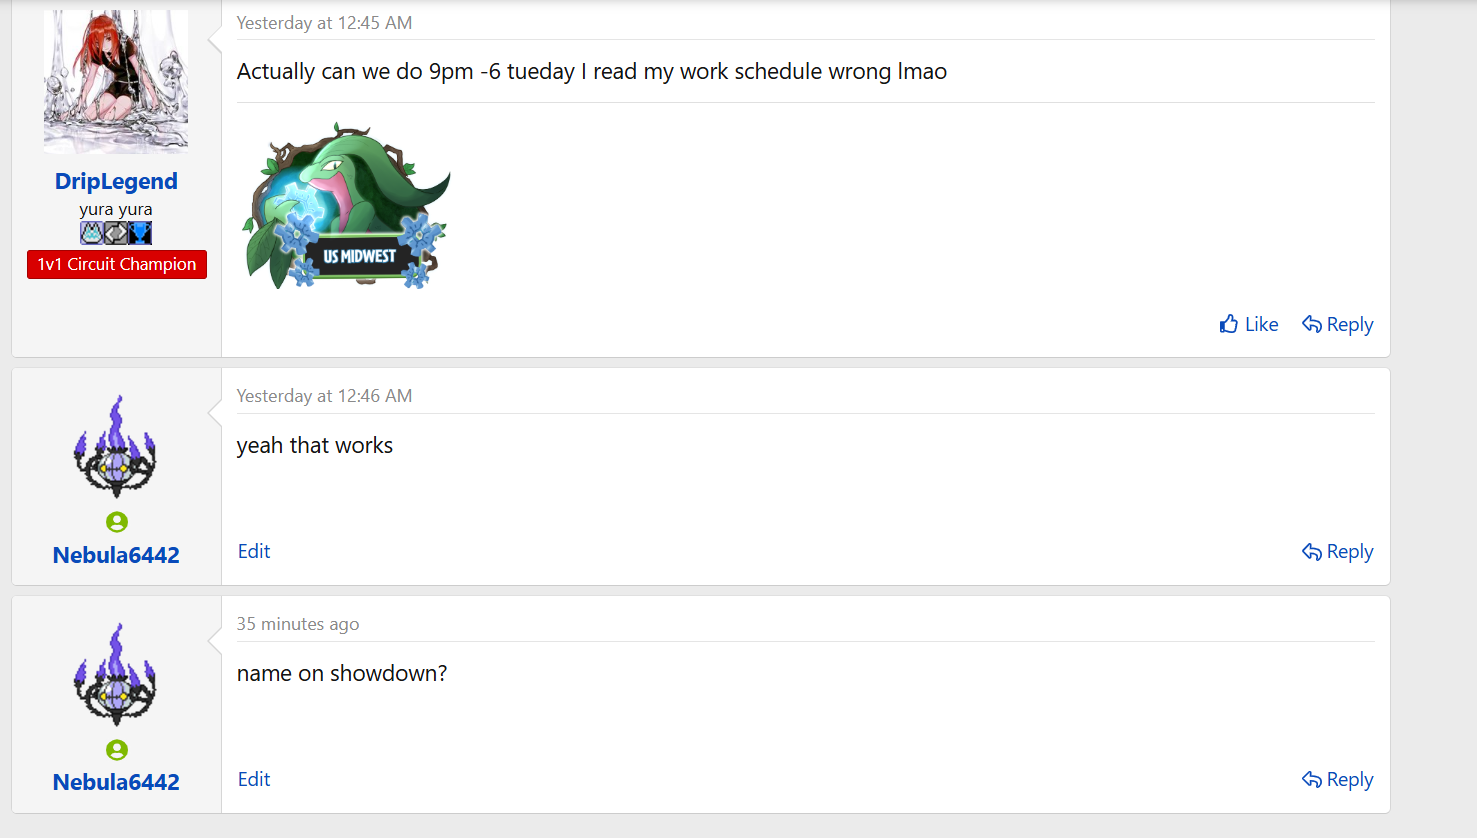The height and width of the screenshot is (838, 1477).
Task: Click the "1v1 Circuit Champion" red banner
Action: point(117,264)
